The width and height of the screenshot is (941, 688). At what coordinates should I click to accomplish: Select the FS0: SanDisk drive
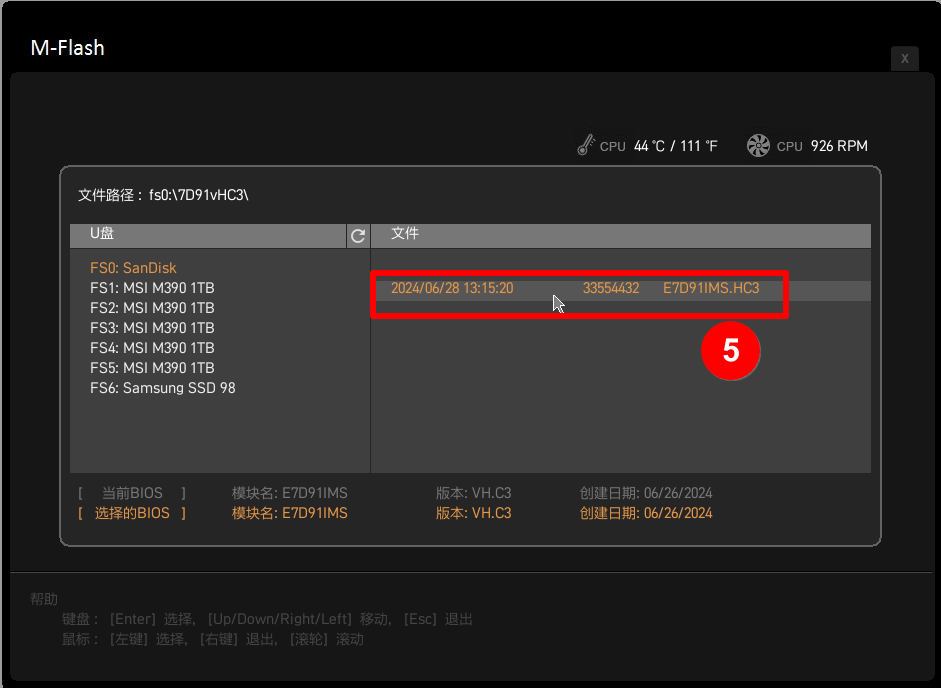click(133, 268)
